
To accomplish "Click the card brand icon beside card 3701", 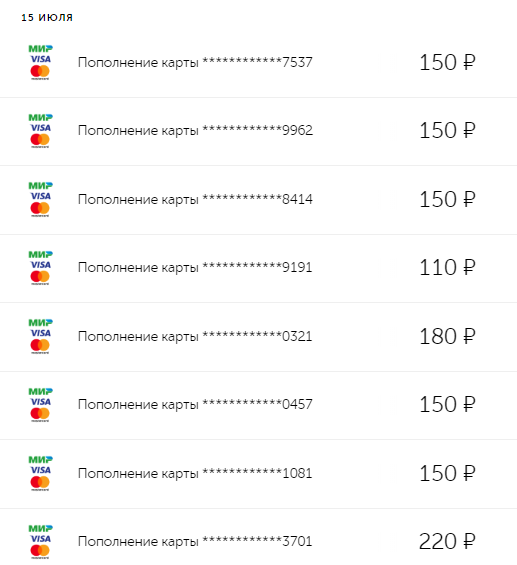I will [40, 541].
